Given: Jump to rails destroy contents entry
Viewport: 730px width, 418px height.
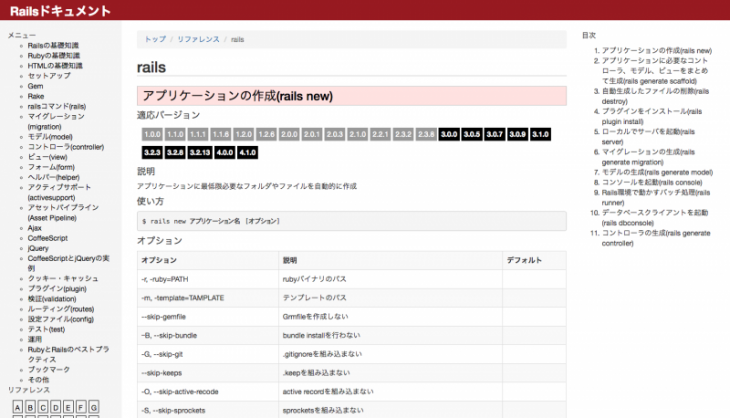Looking at the screenshot, I should [x=655, y=96].
